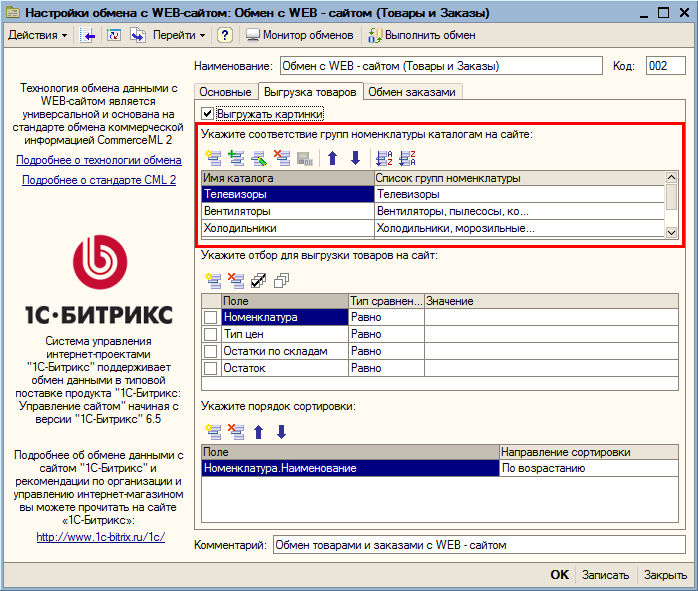The height and width of the screenshot is (591, 698).
Task: Select Телевизоры catalog name cell
Action: click(x=288, y=194)
